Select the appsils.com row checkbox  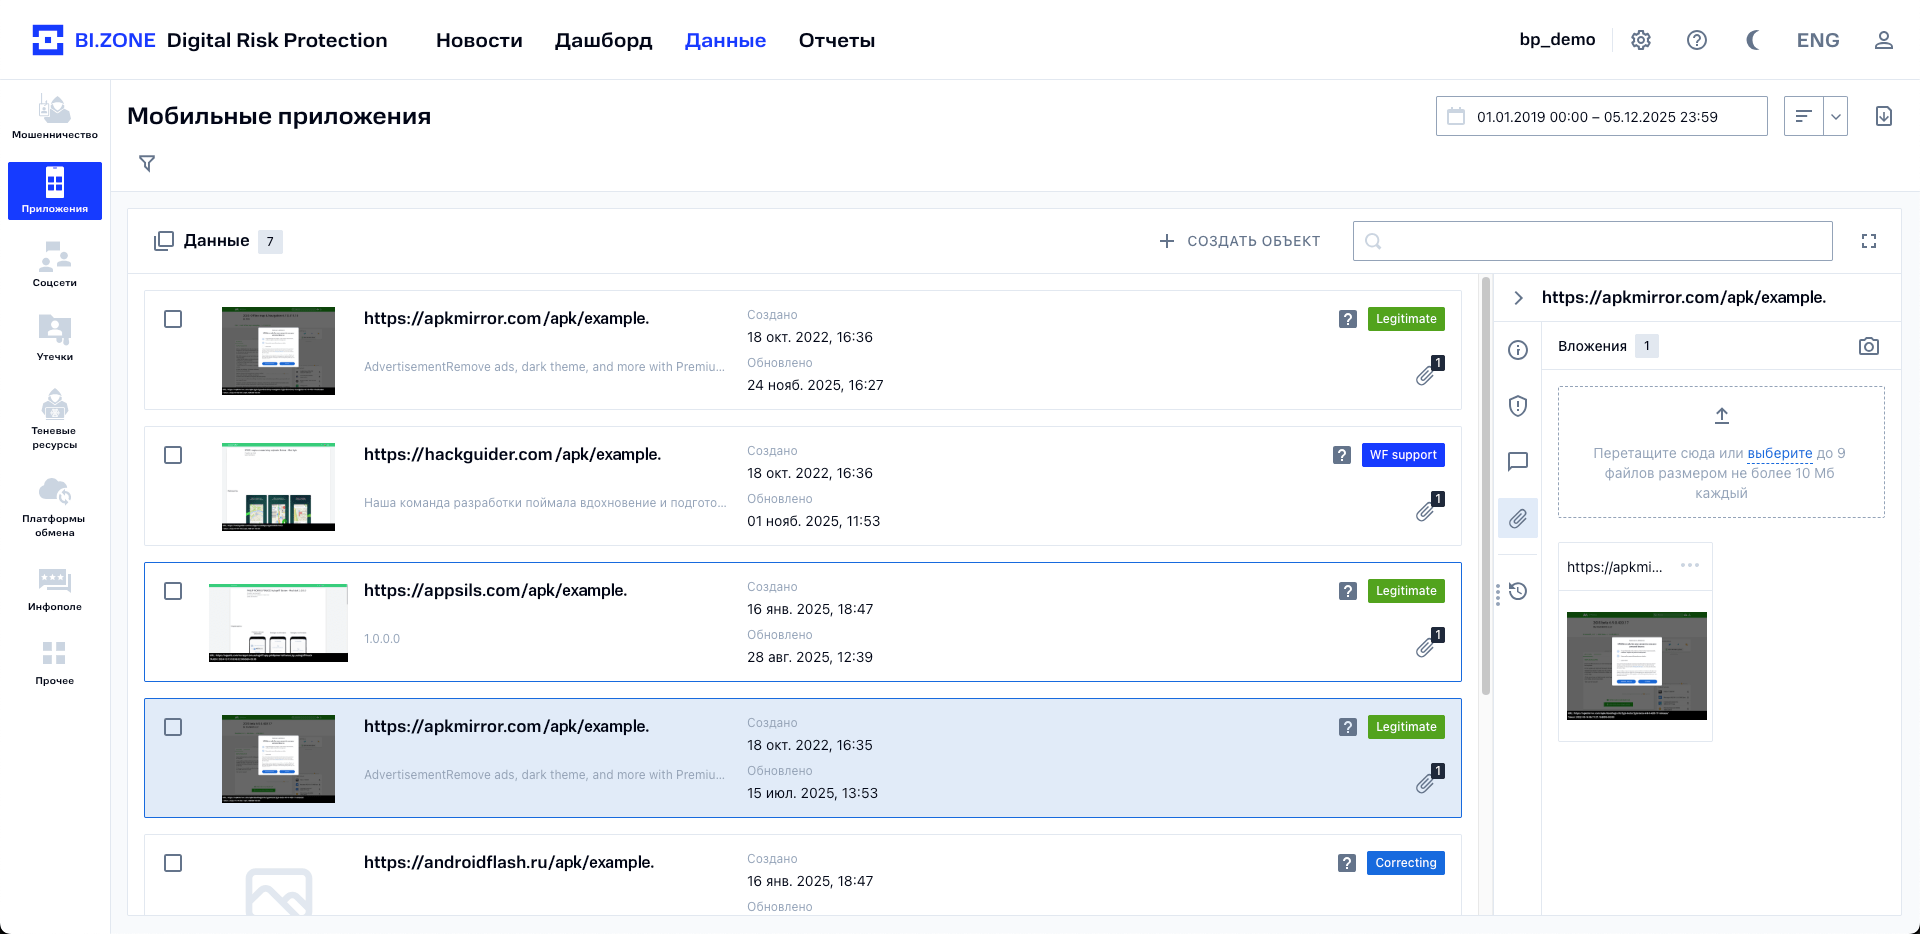point(173,591)
